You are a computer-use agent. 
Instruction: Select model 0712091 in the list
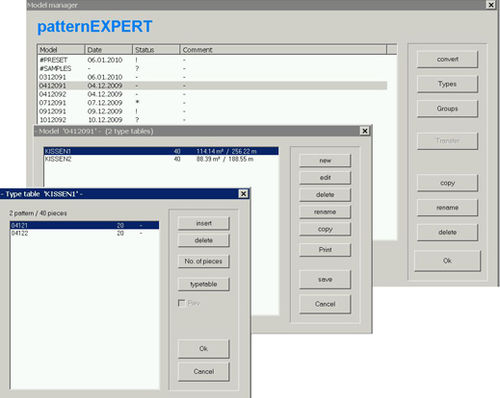(212, 103)
